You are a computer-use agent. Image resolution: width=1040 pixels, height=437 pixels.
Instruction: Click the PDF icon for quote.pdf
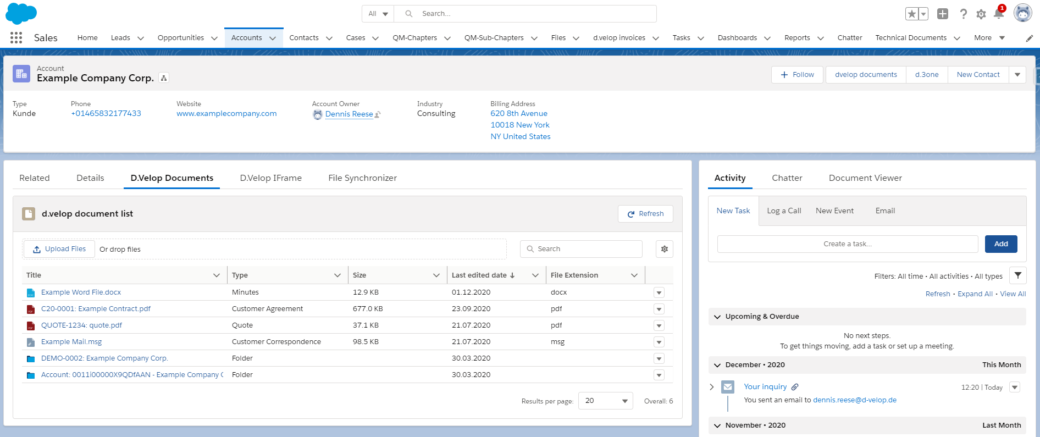[30, 325]
